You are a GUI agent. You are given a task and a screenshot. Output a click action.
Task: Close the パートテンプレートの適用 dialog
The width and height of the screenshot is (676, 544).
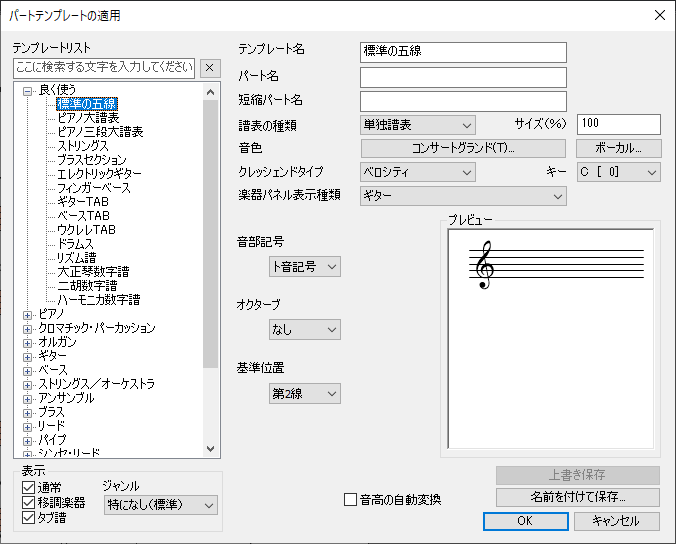[660, 15]
